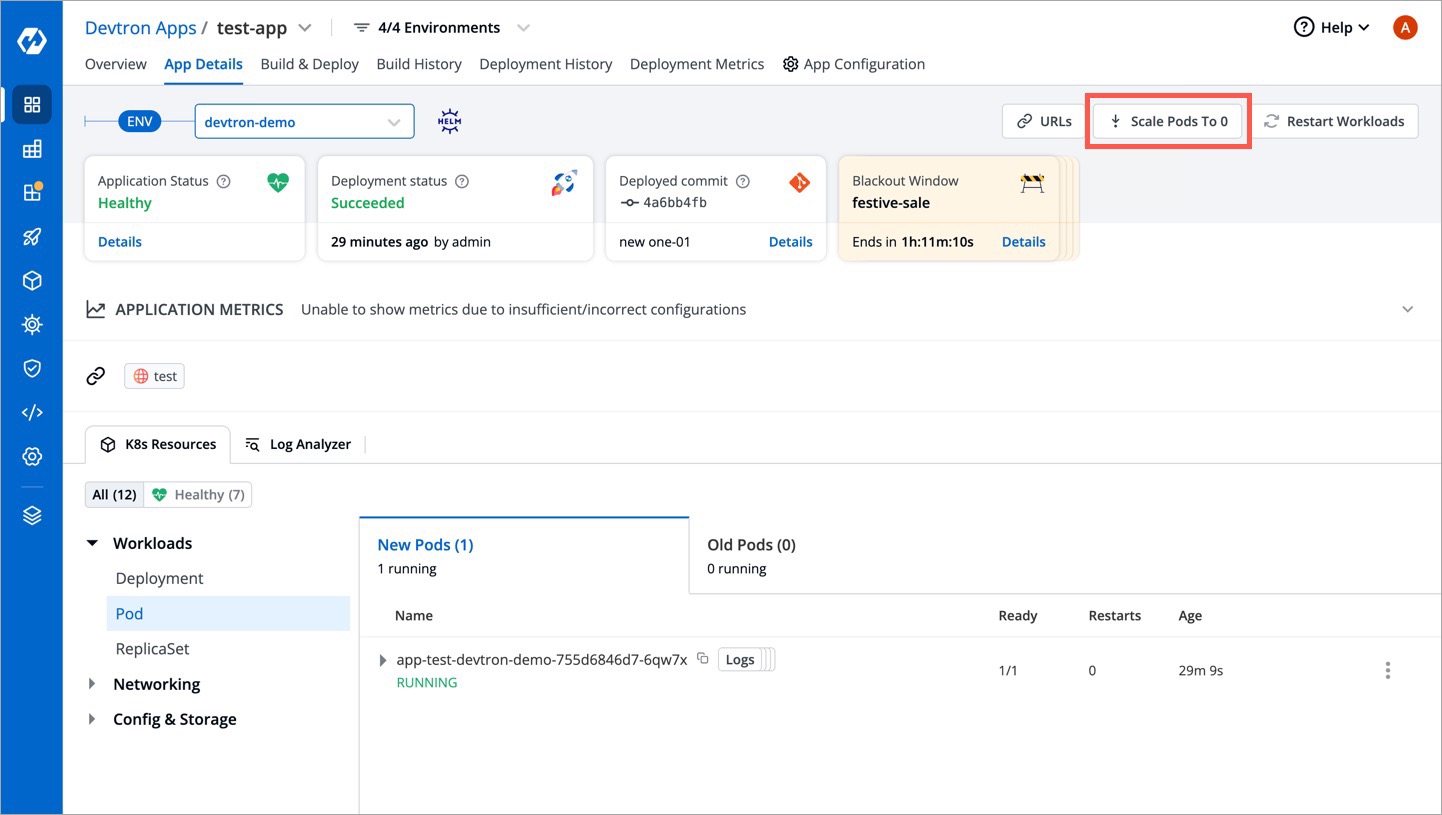Click the Helm icon next to environment
The height and width of the screenshot is (815, 1442).
[450, 122]
